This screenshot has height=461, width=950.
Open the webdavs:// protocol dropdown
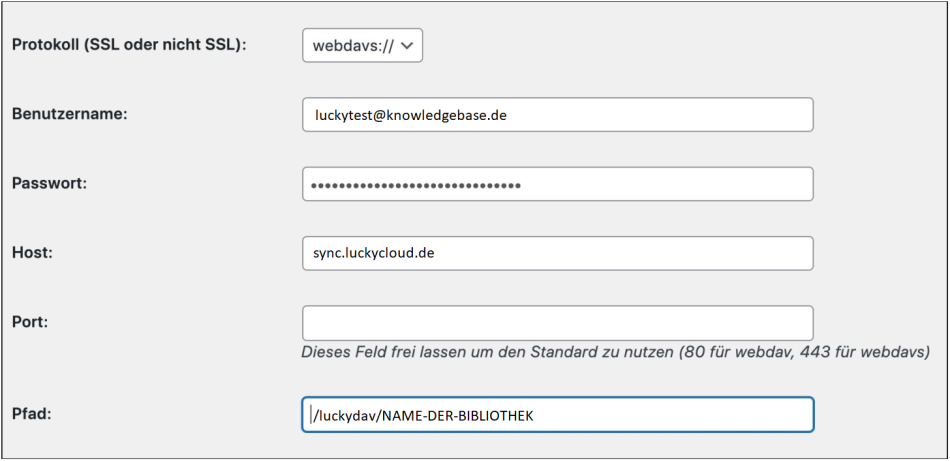point(362,45)
